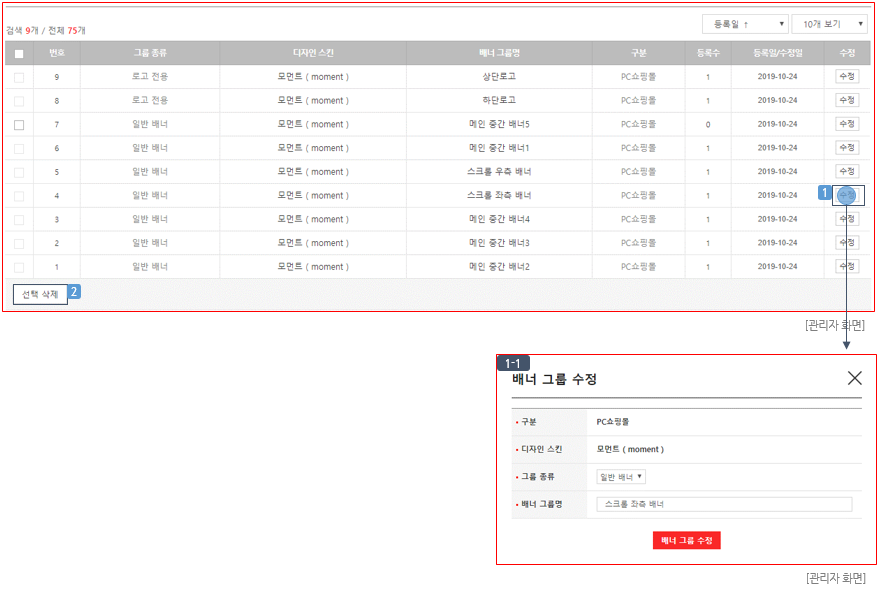
Task: Edit the 메인 중간 배너4 row
Action: click(847, 218)
